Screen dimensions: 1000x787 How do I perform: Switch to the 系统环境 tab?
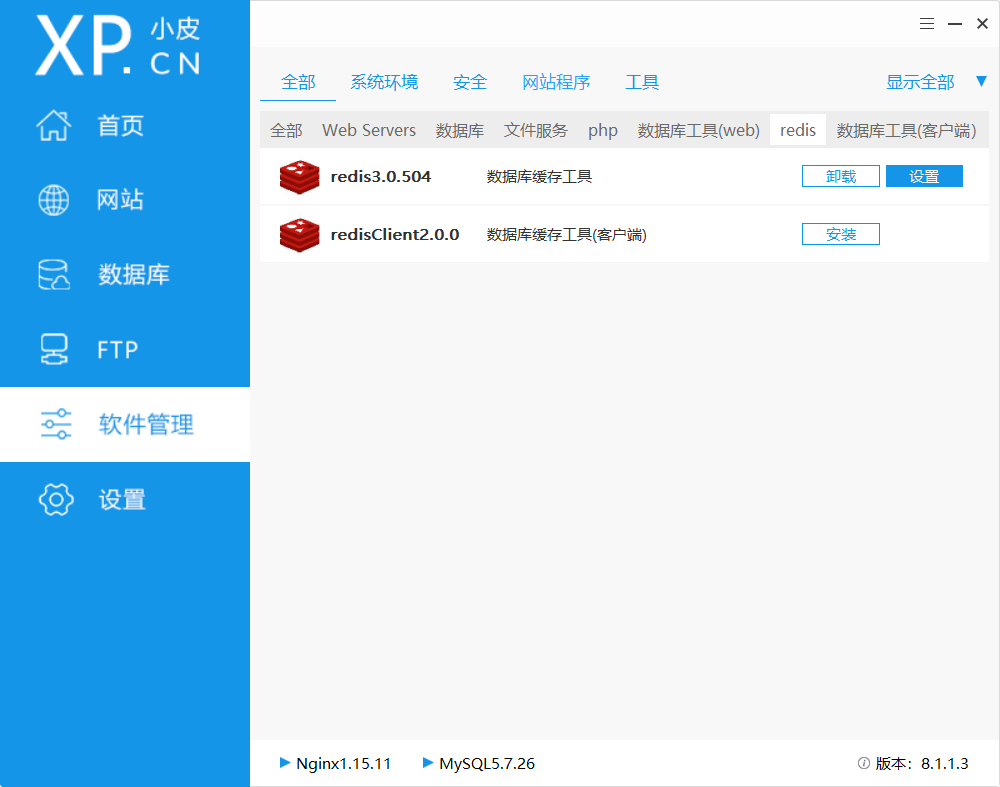pos(384,82)
